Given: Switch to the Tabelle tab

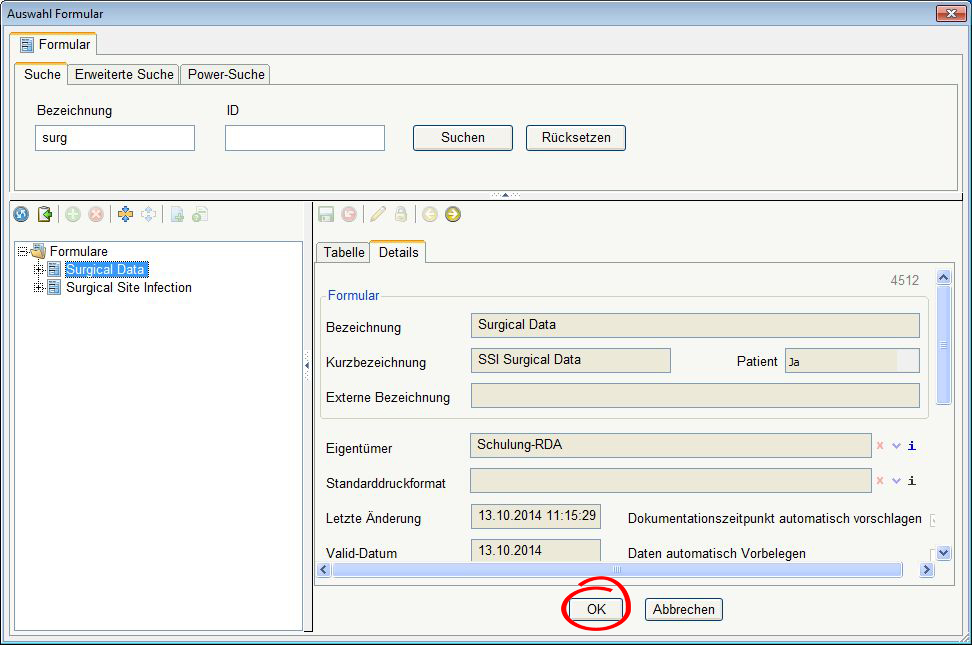Looking at the screenshot, I should click(x=343, y=252).
